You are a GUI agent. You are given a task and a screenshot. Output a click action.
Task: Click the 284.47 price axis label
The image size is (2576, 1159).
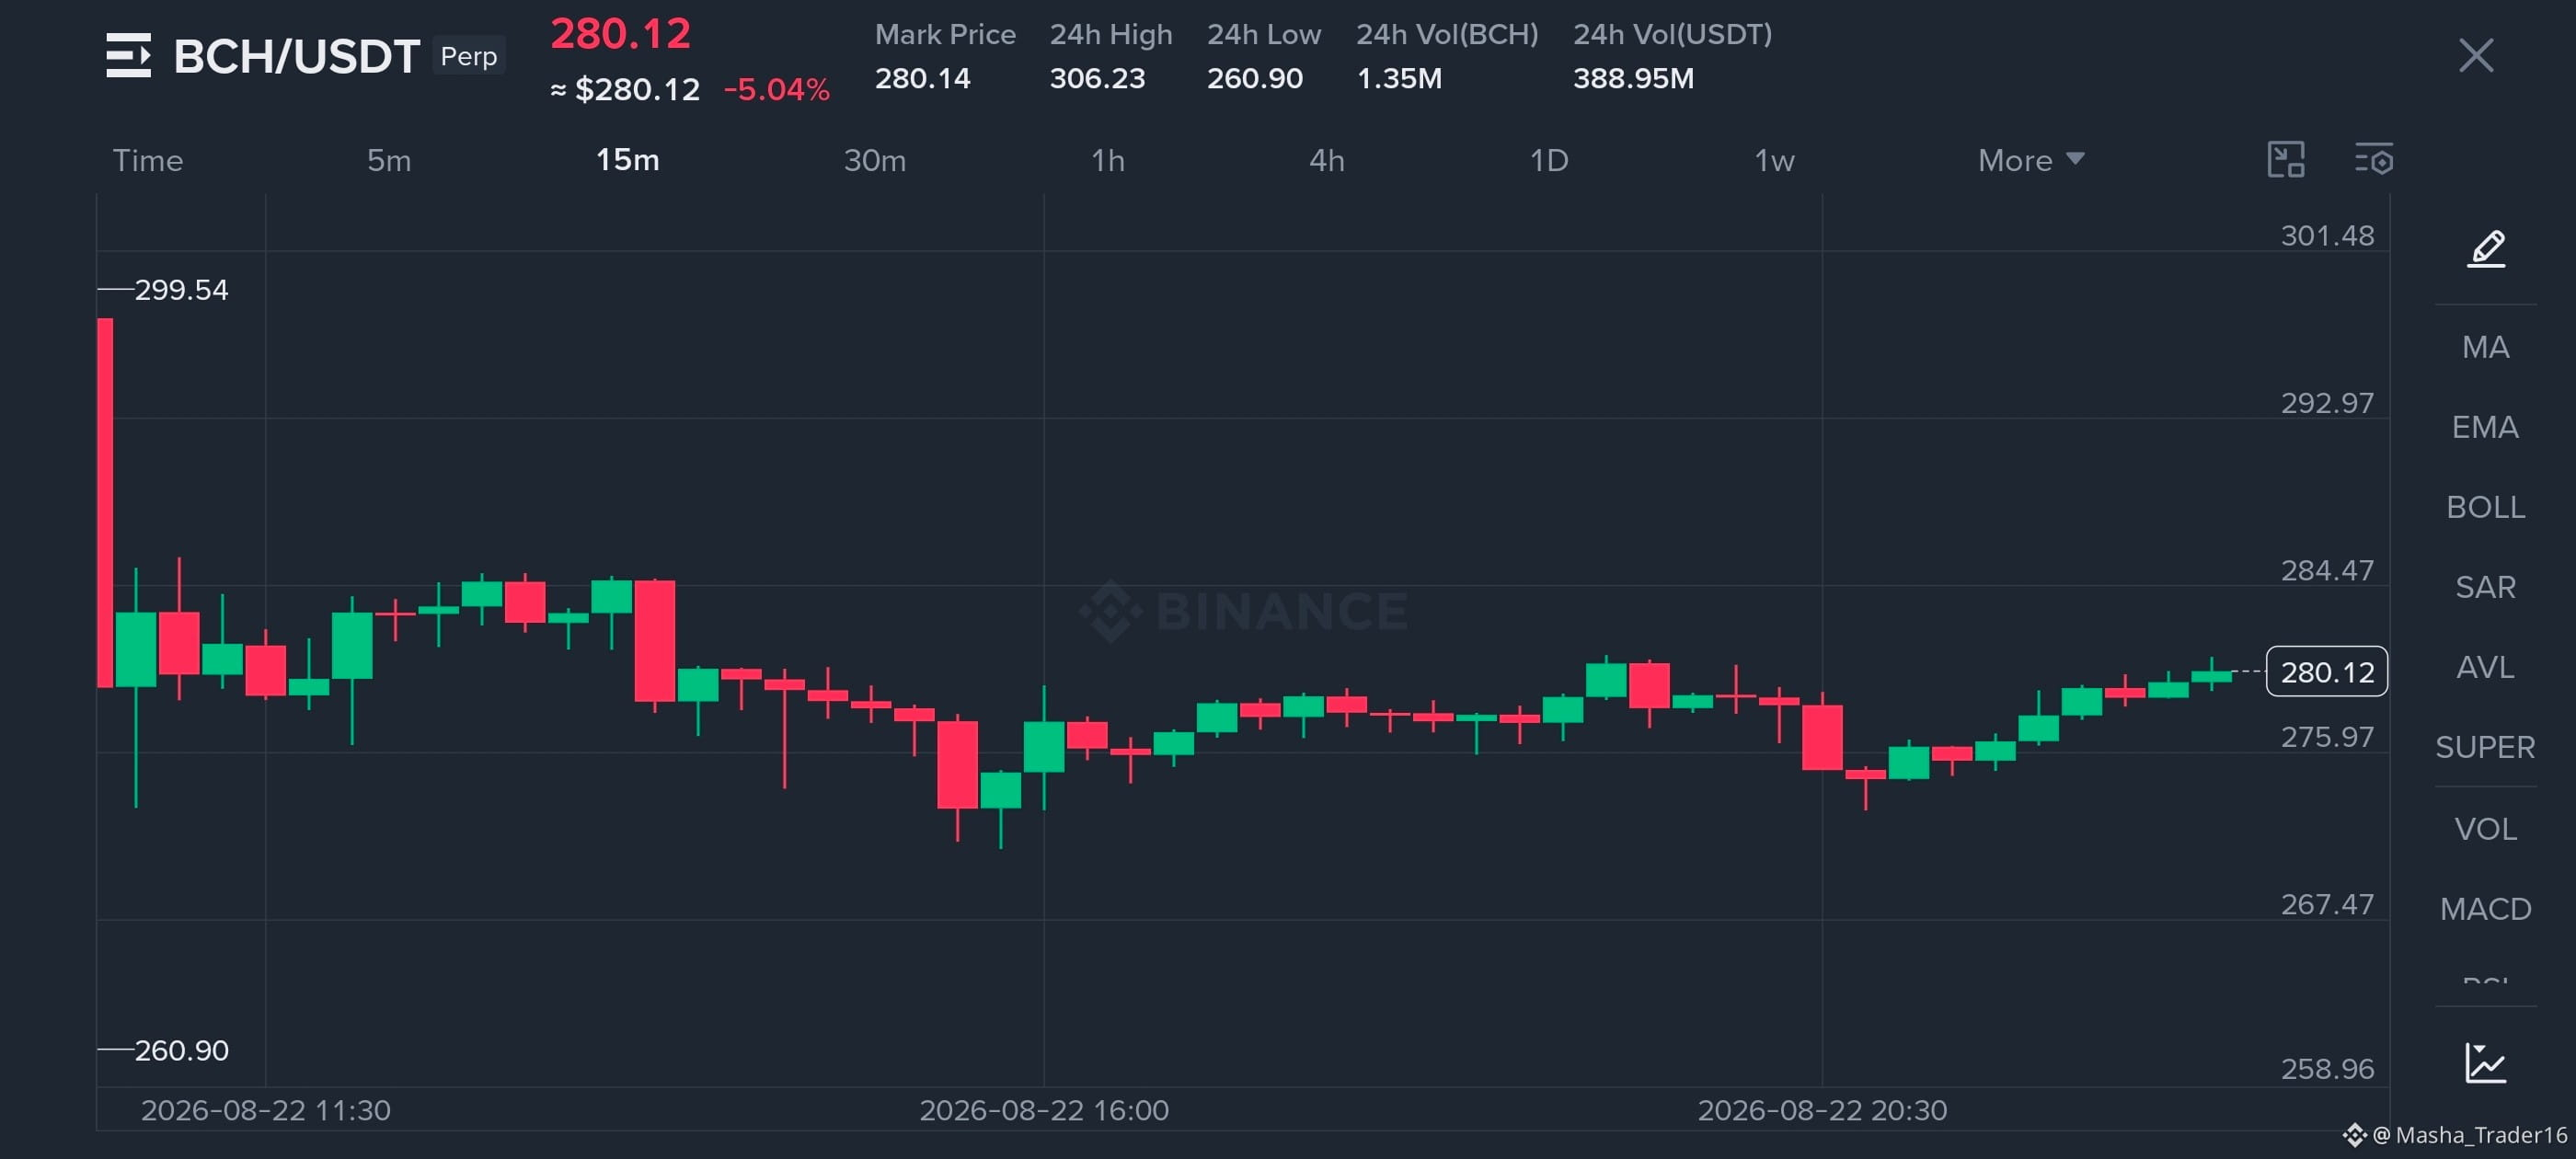click(2327, 570)
